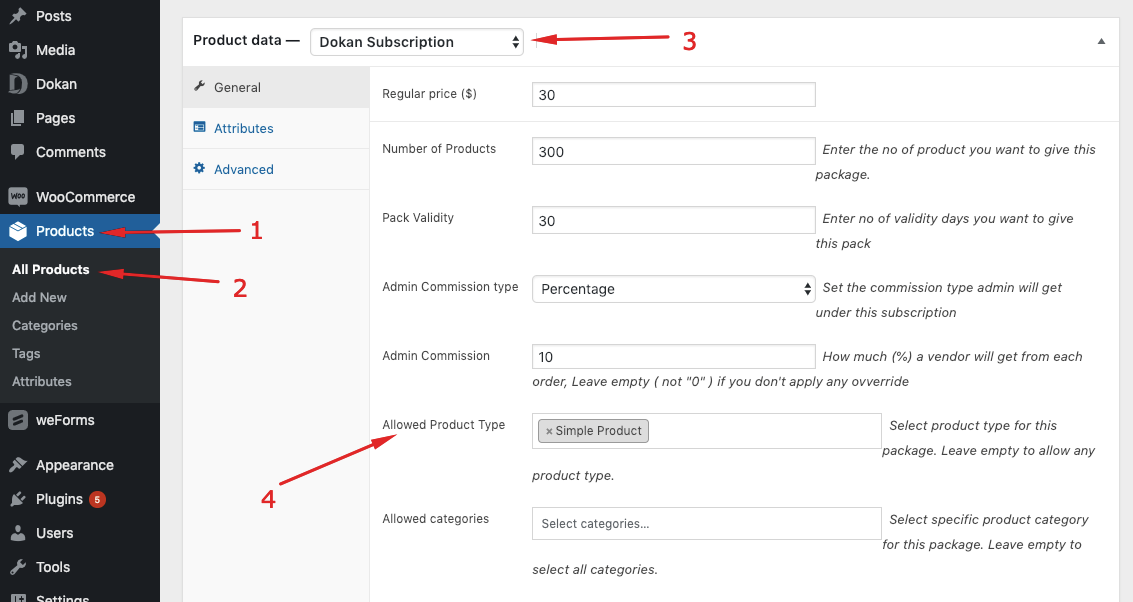Click inside the Allowed Product Type field
The image size is (1133, 602).
click(707, 431)
